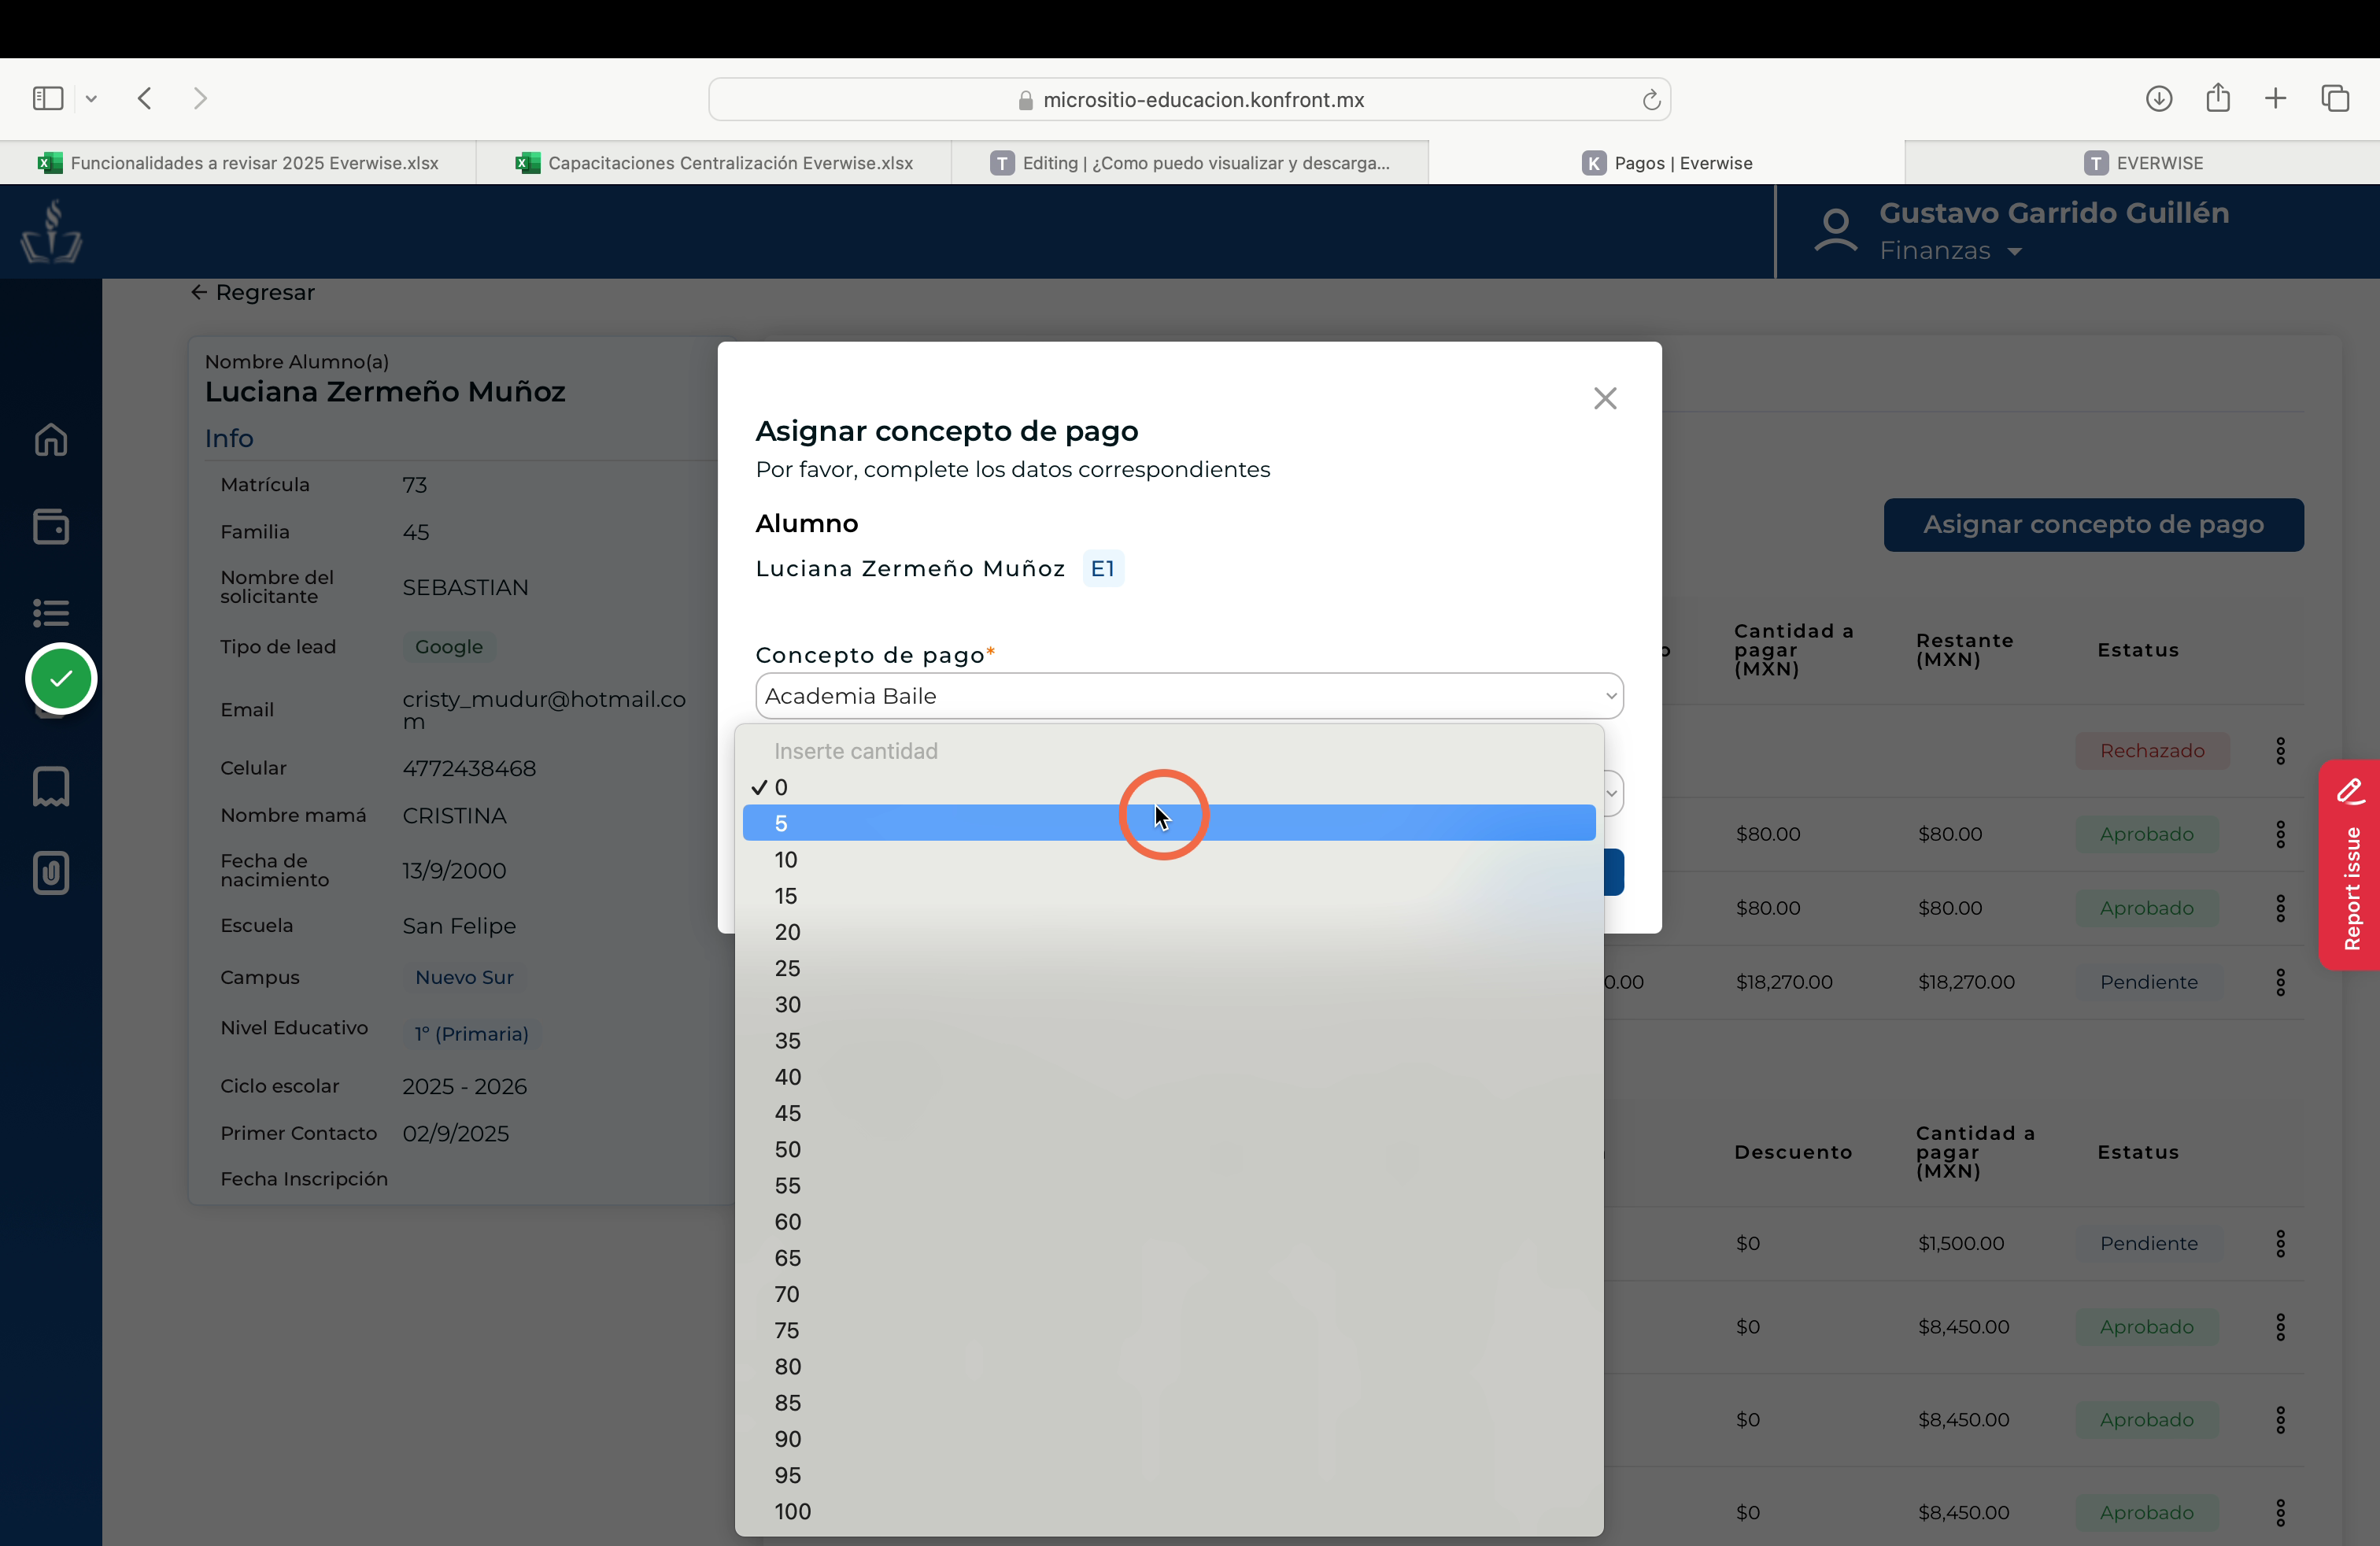The image size is (2380, 1546).
Task: Open the three-dot menu on the $18,270.00 Pendiente row
Action: (x=2280, y=982)
